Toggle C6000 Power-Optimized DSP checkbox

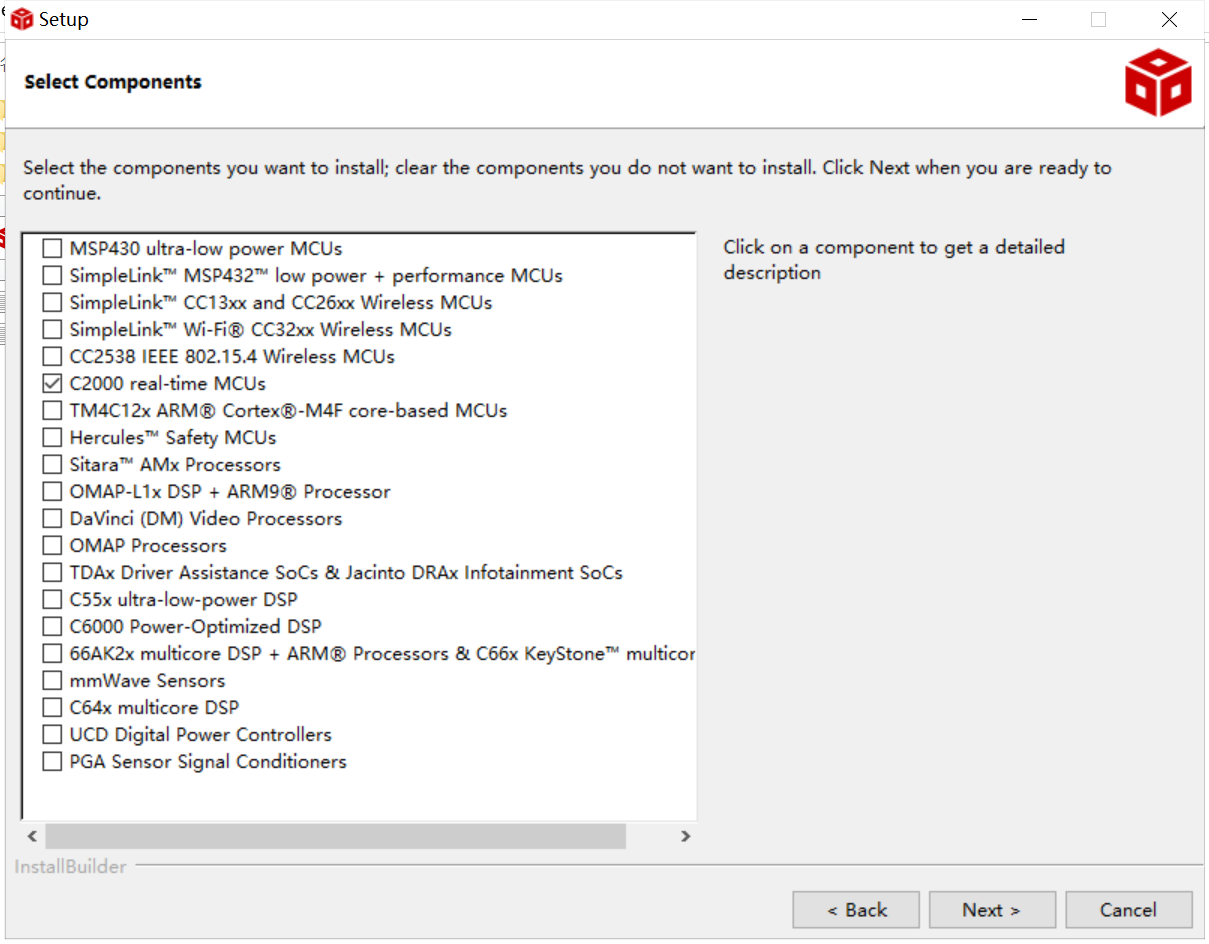pyautogui.click(x=52, y=626)
